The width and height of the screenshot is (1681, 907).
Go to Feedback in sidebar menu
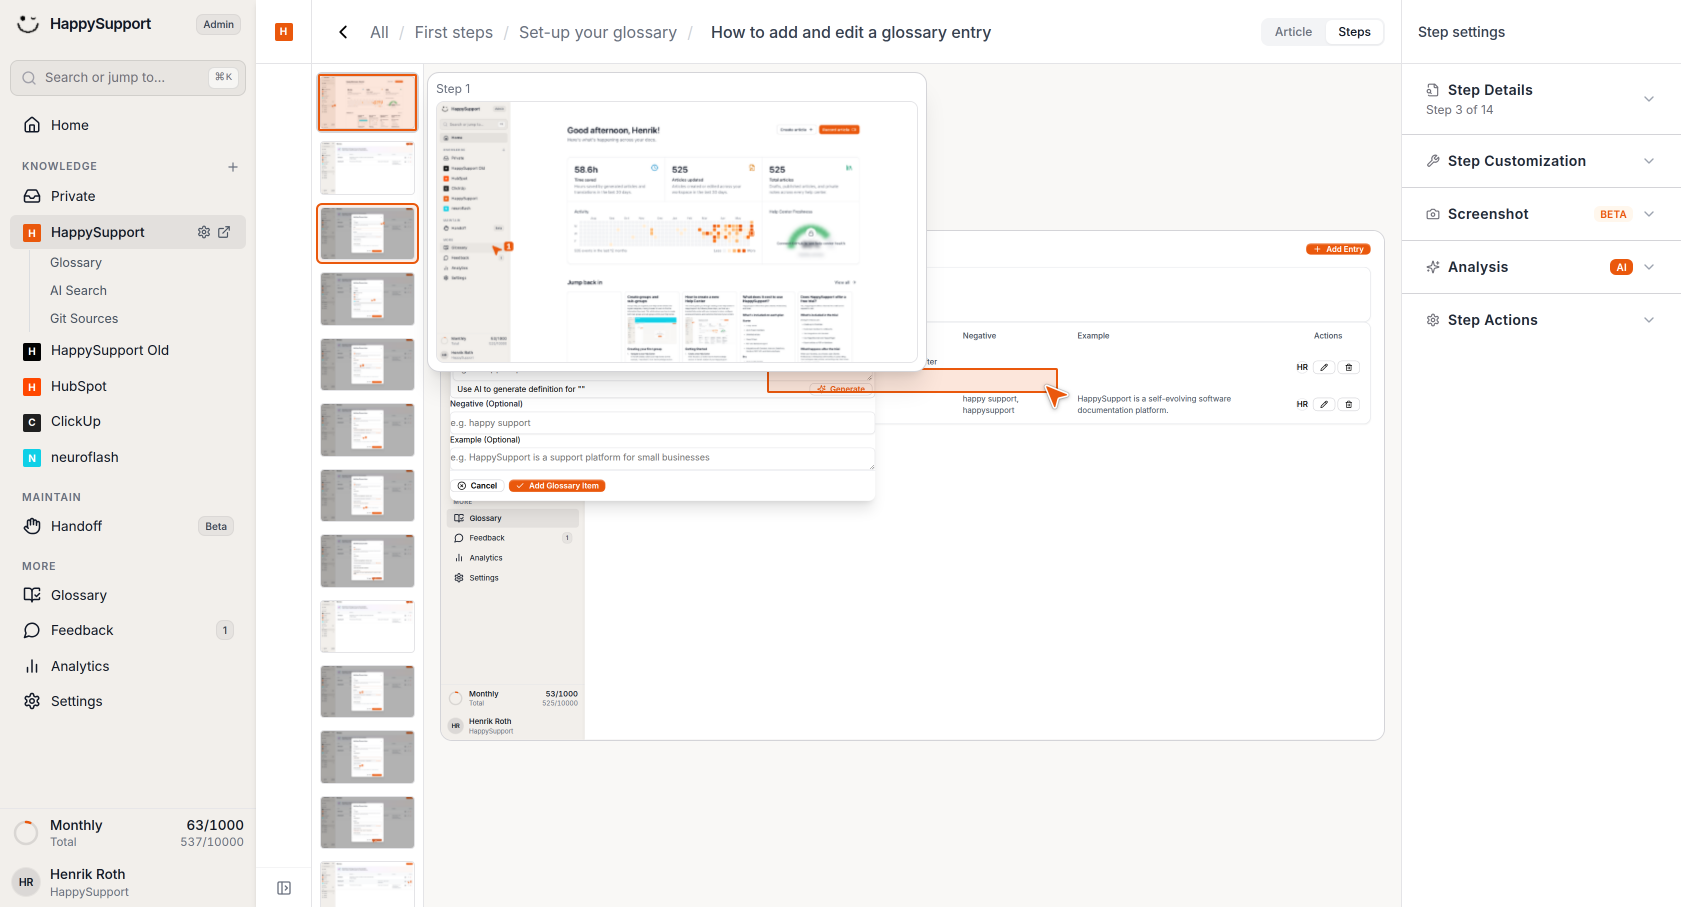click(x=82, y=630)
